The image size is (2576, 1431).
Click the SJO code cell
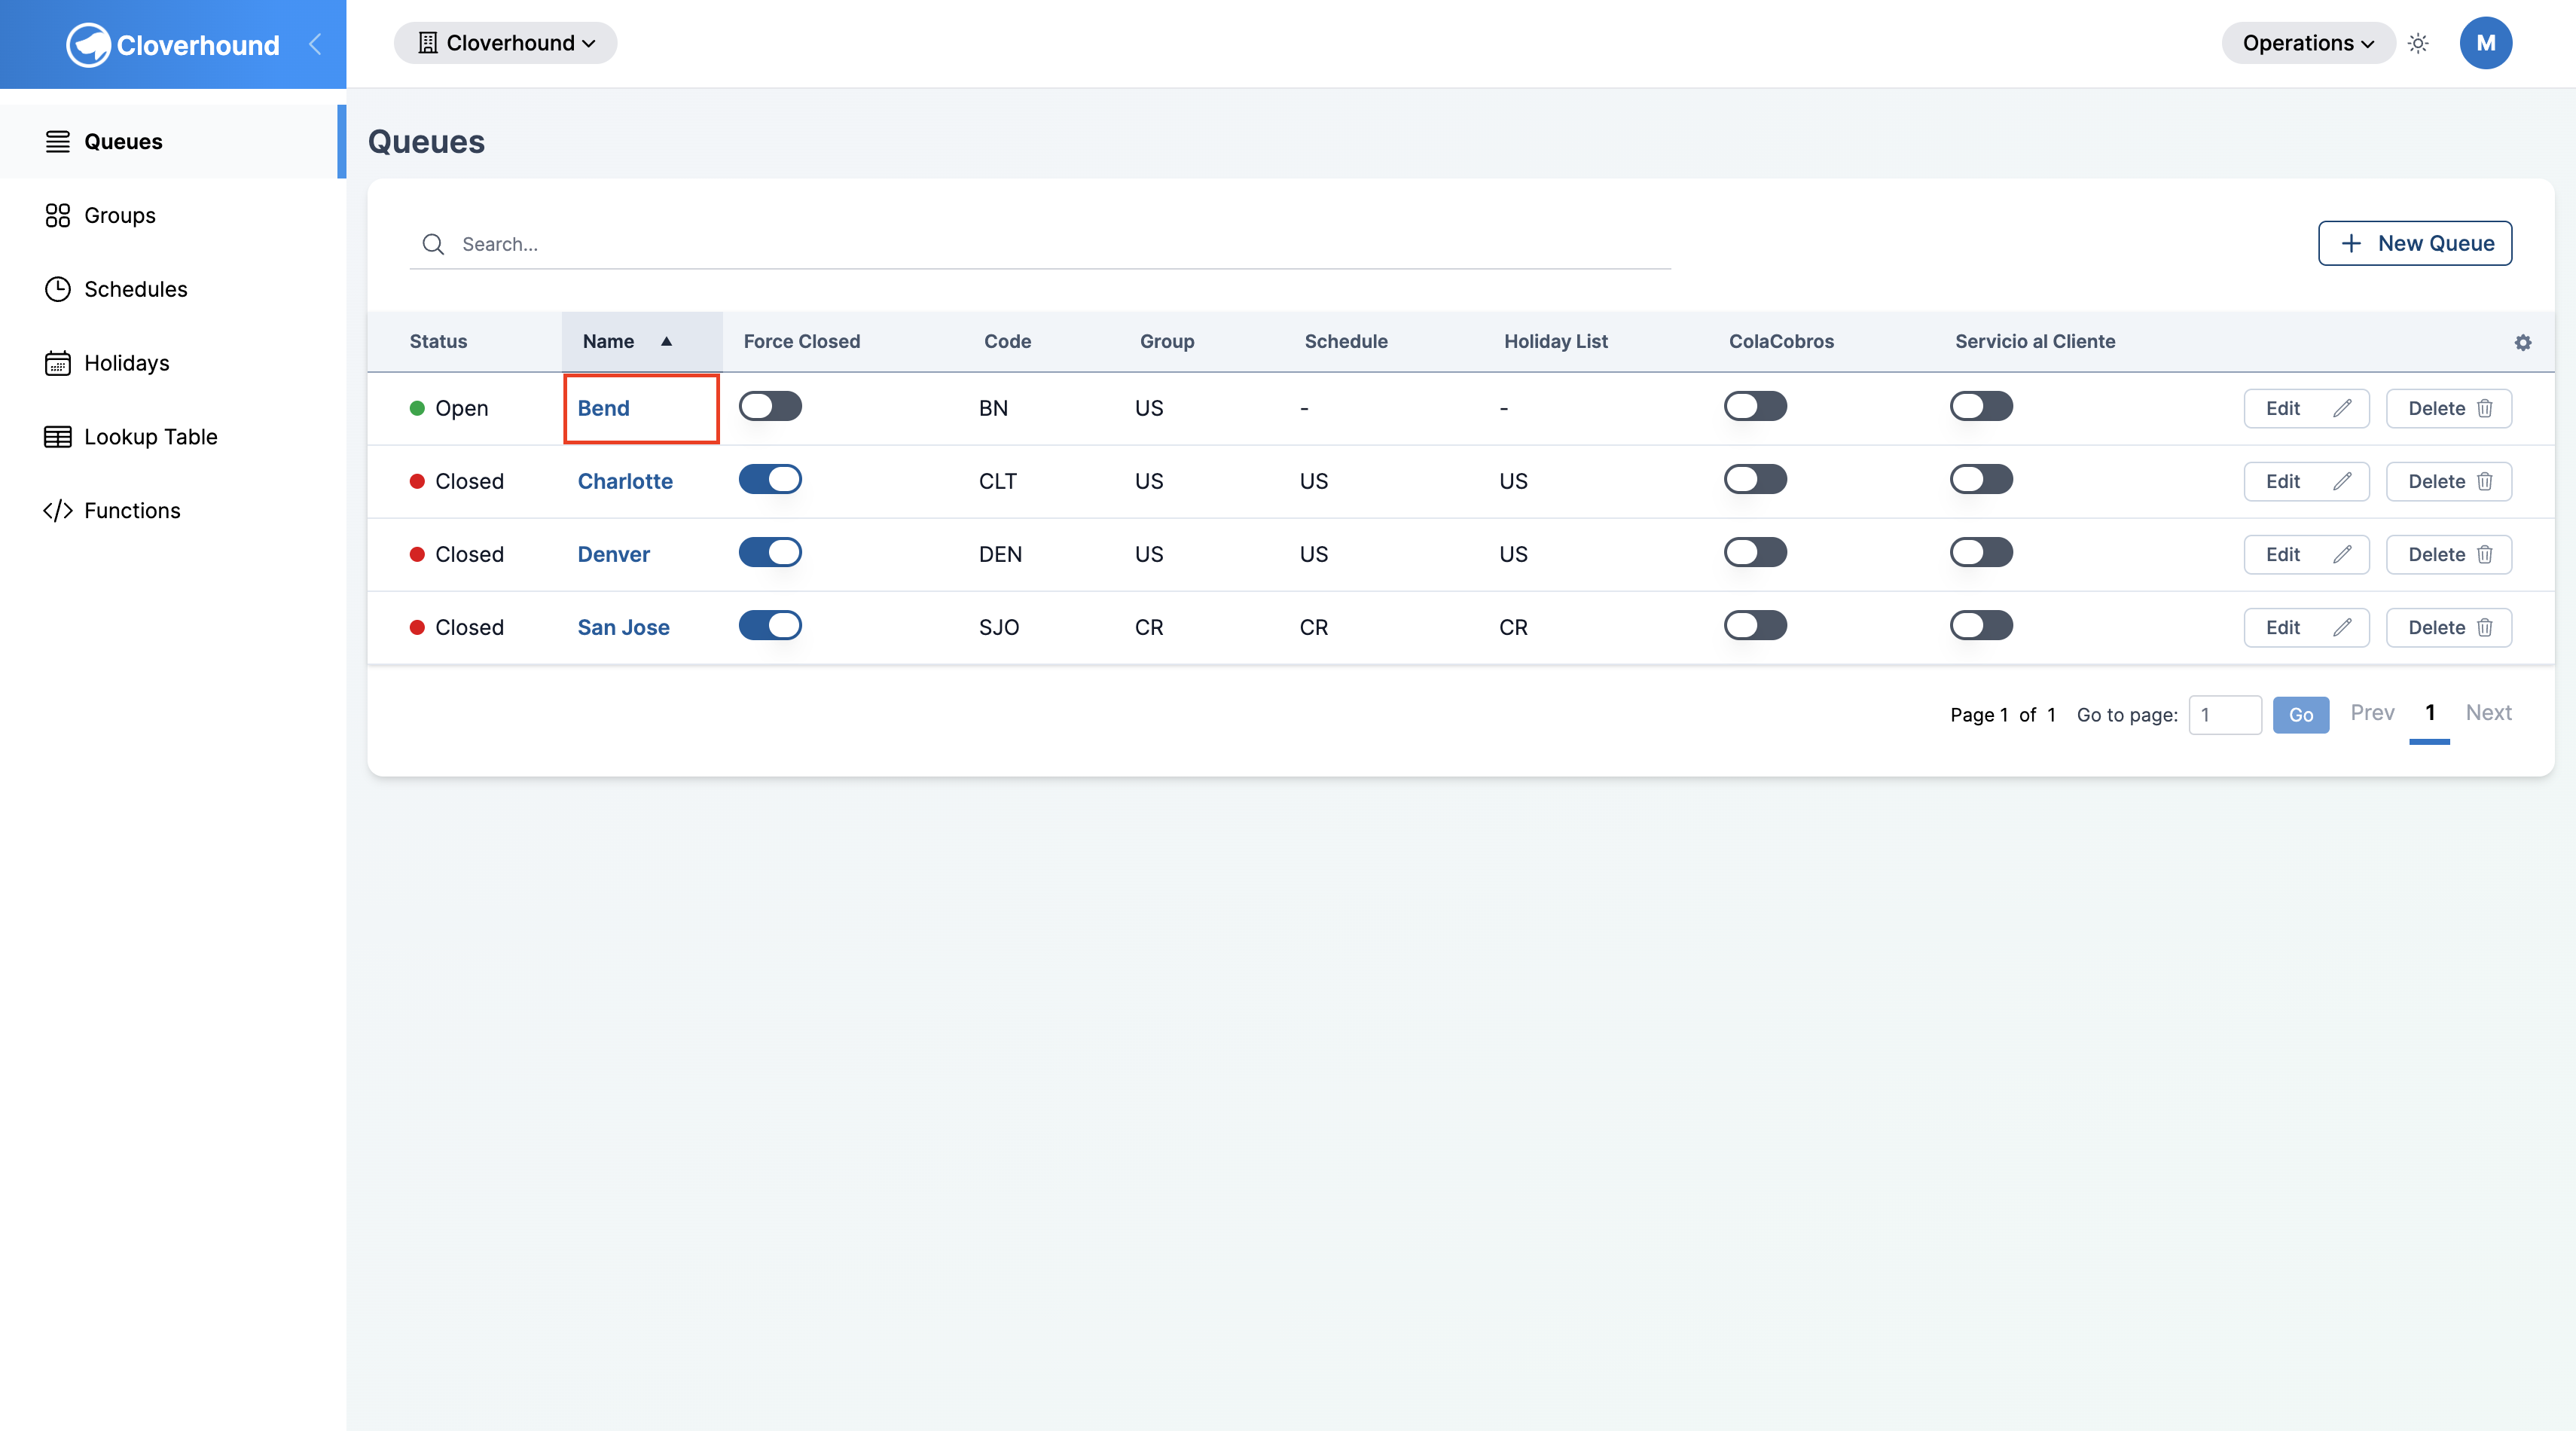[999, 627]
